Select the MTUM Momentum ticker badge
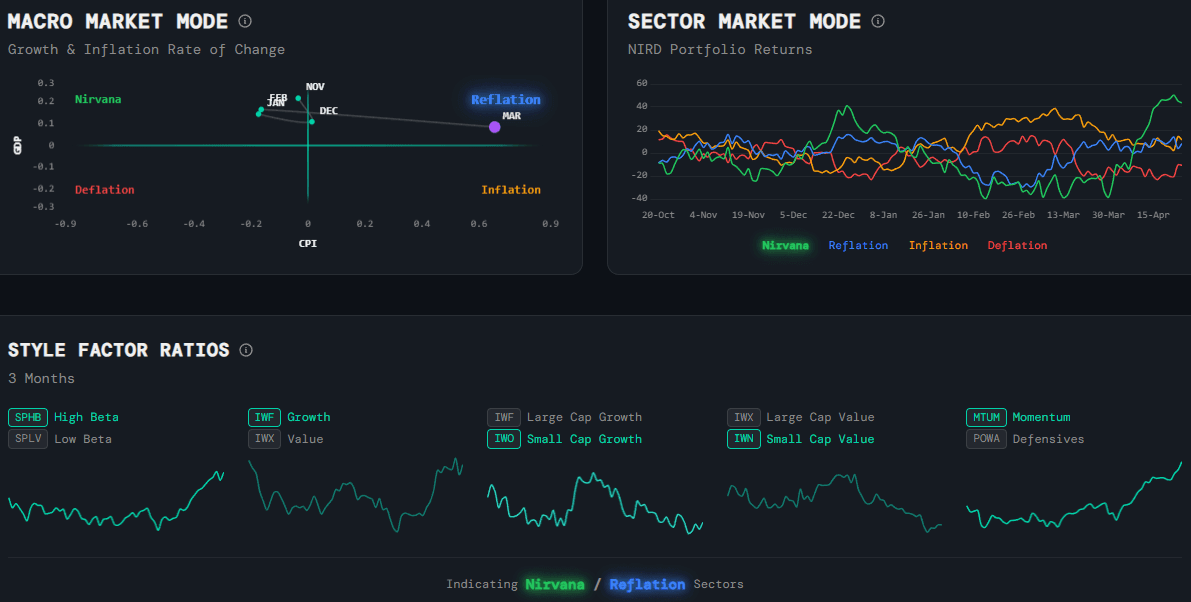Image resolution: width=1191 pixels, height=602 pixels. 986,417
